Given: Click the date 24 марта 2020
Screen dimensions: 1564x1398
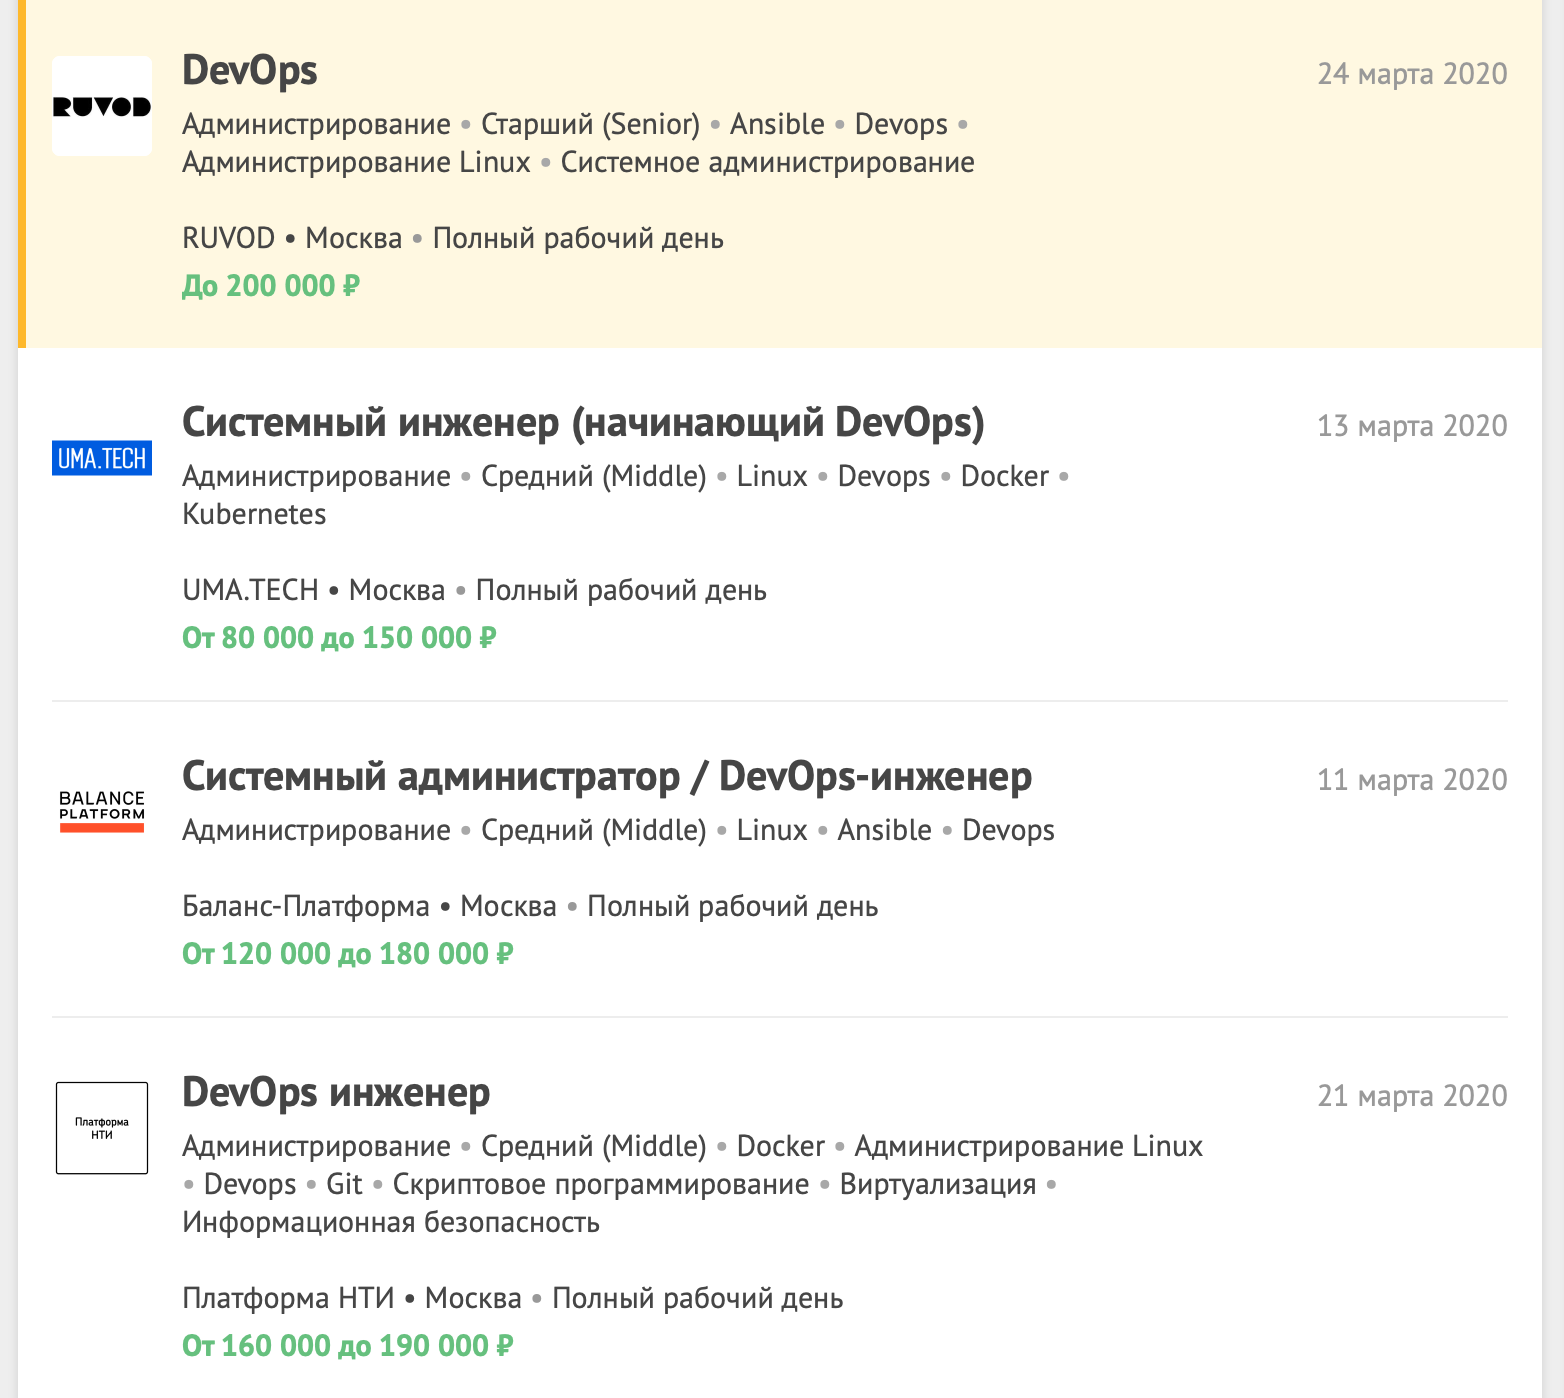Looking at the screenshot, I should click(x=1412, y=74).
